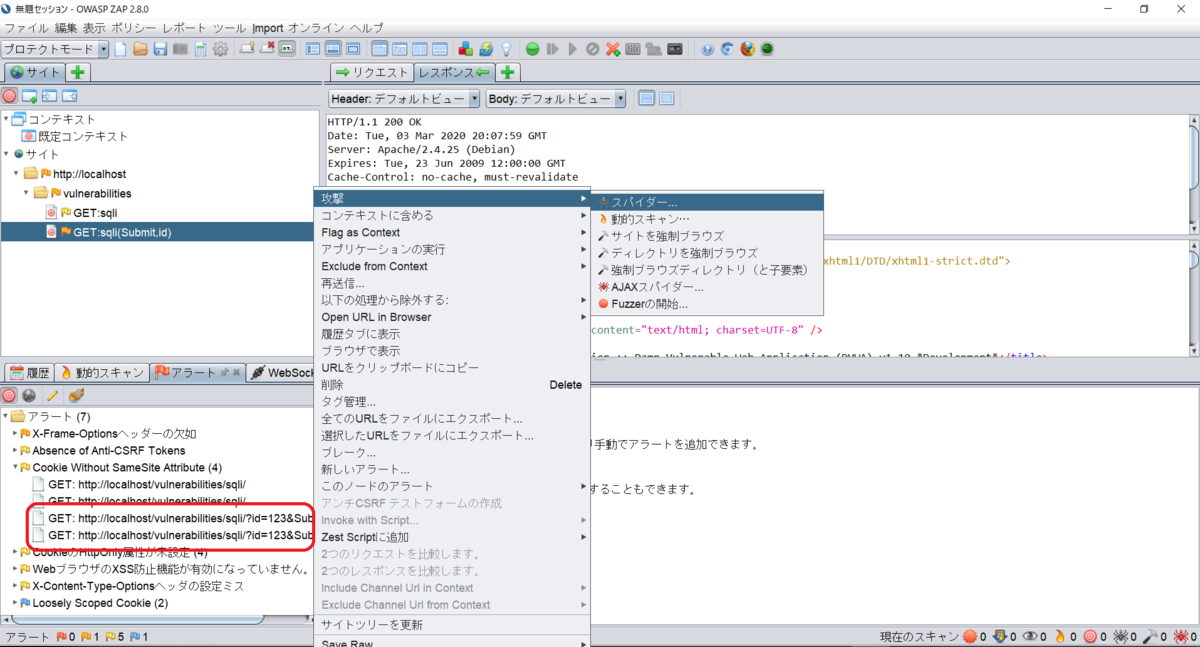
Task: Switch to the リクエスト tab
Action: 372,73
